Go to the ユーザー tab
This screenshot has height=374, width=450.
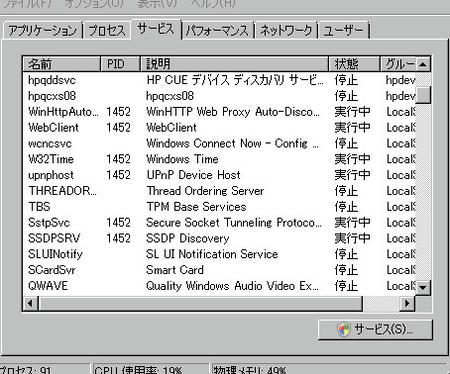[343, 31]
